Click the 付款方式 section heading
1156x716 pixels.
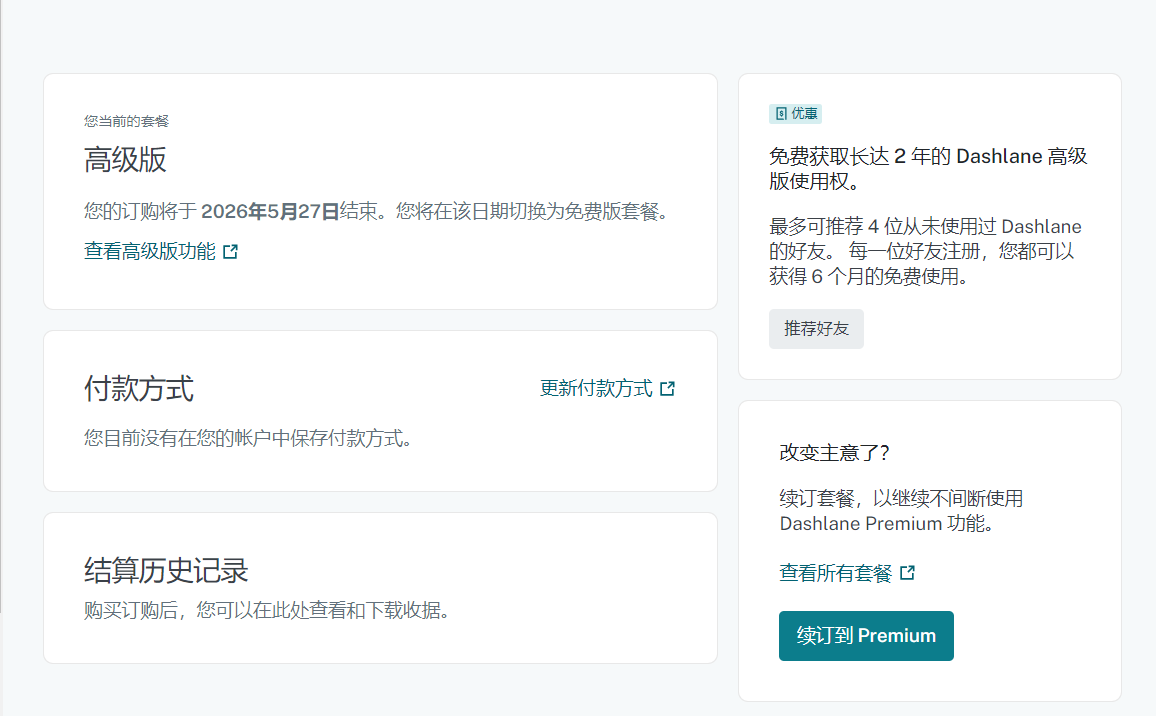(139, 389)
